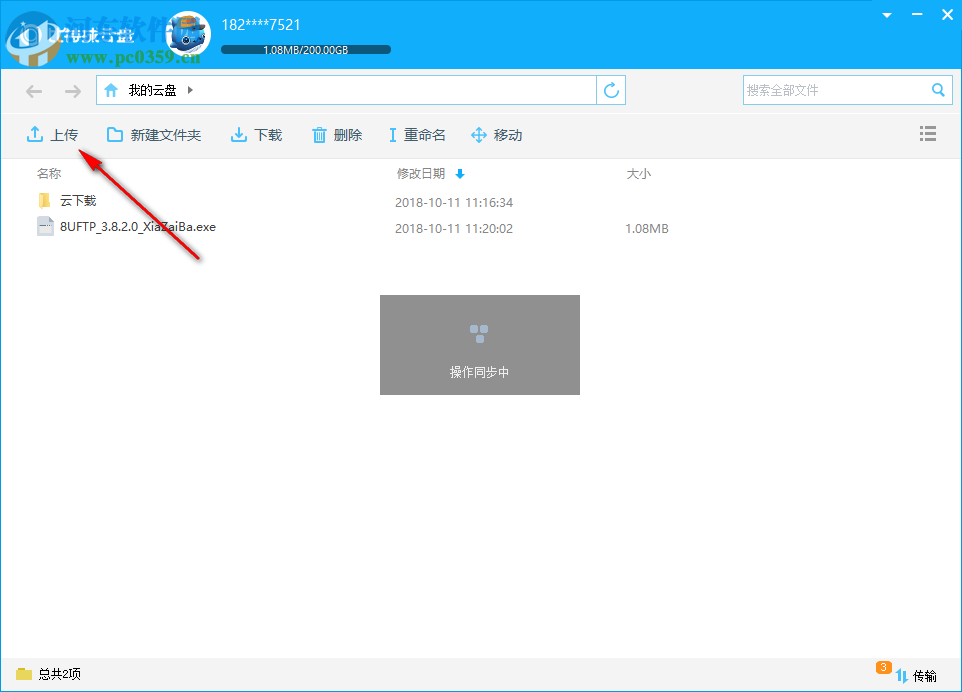Close the cloud disk window
Viewport: 962px width, 692px height.
click(x=947, y=15)
